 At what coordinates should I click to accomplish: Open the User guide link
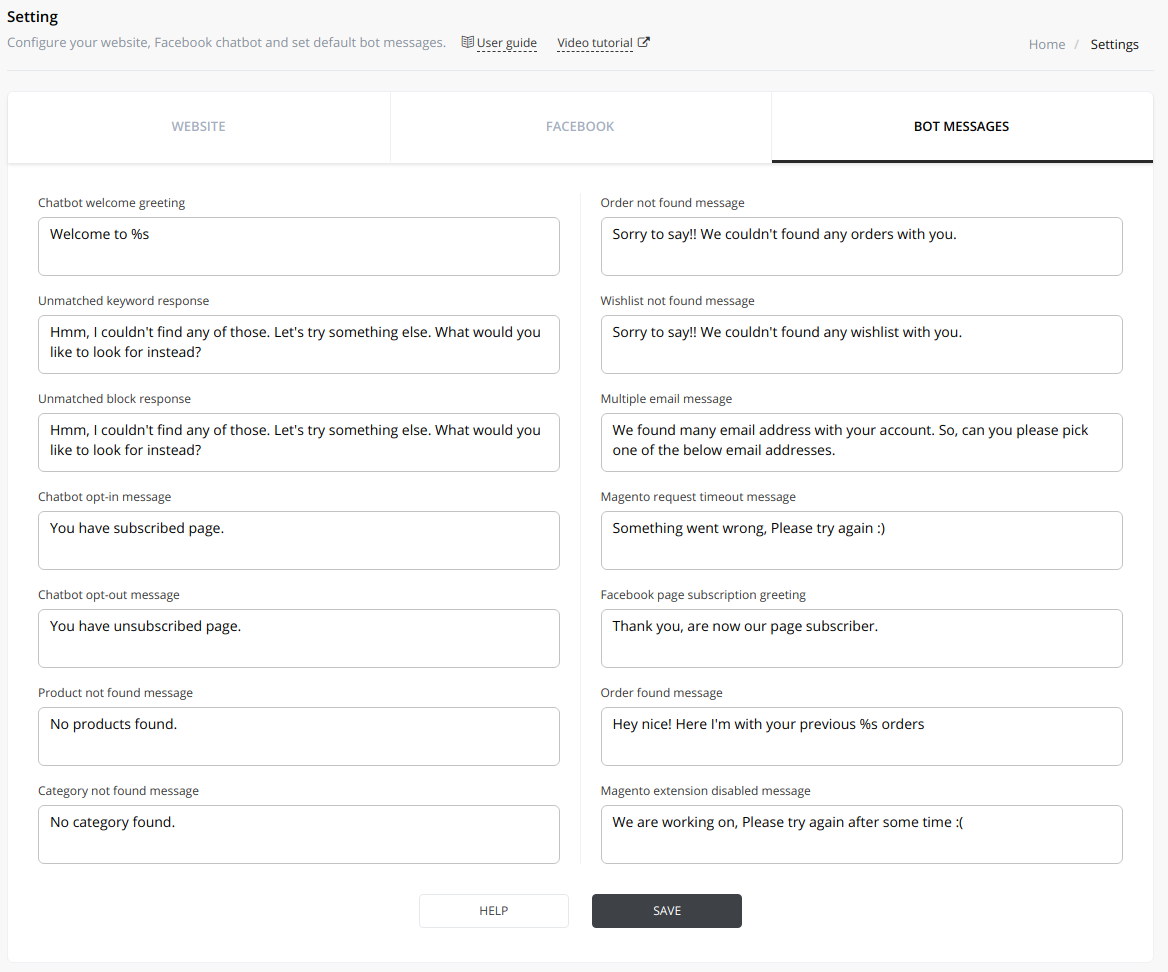point(507,43)
